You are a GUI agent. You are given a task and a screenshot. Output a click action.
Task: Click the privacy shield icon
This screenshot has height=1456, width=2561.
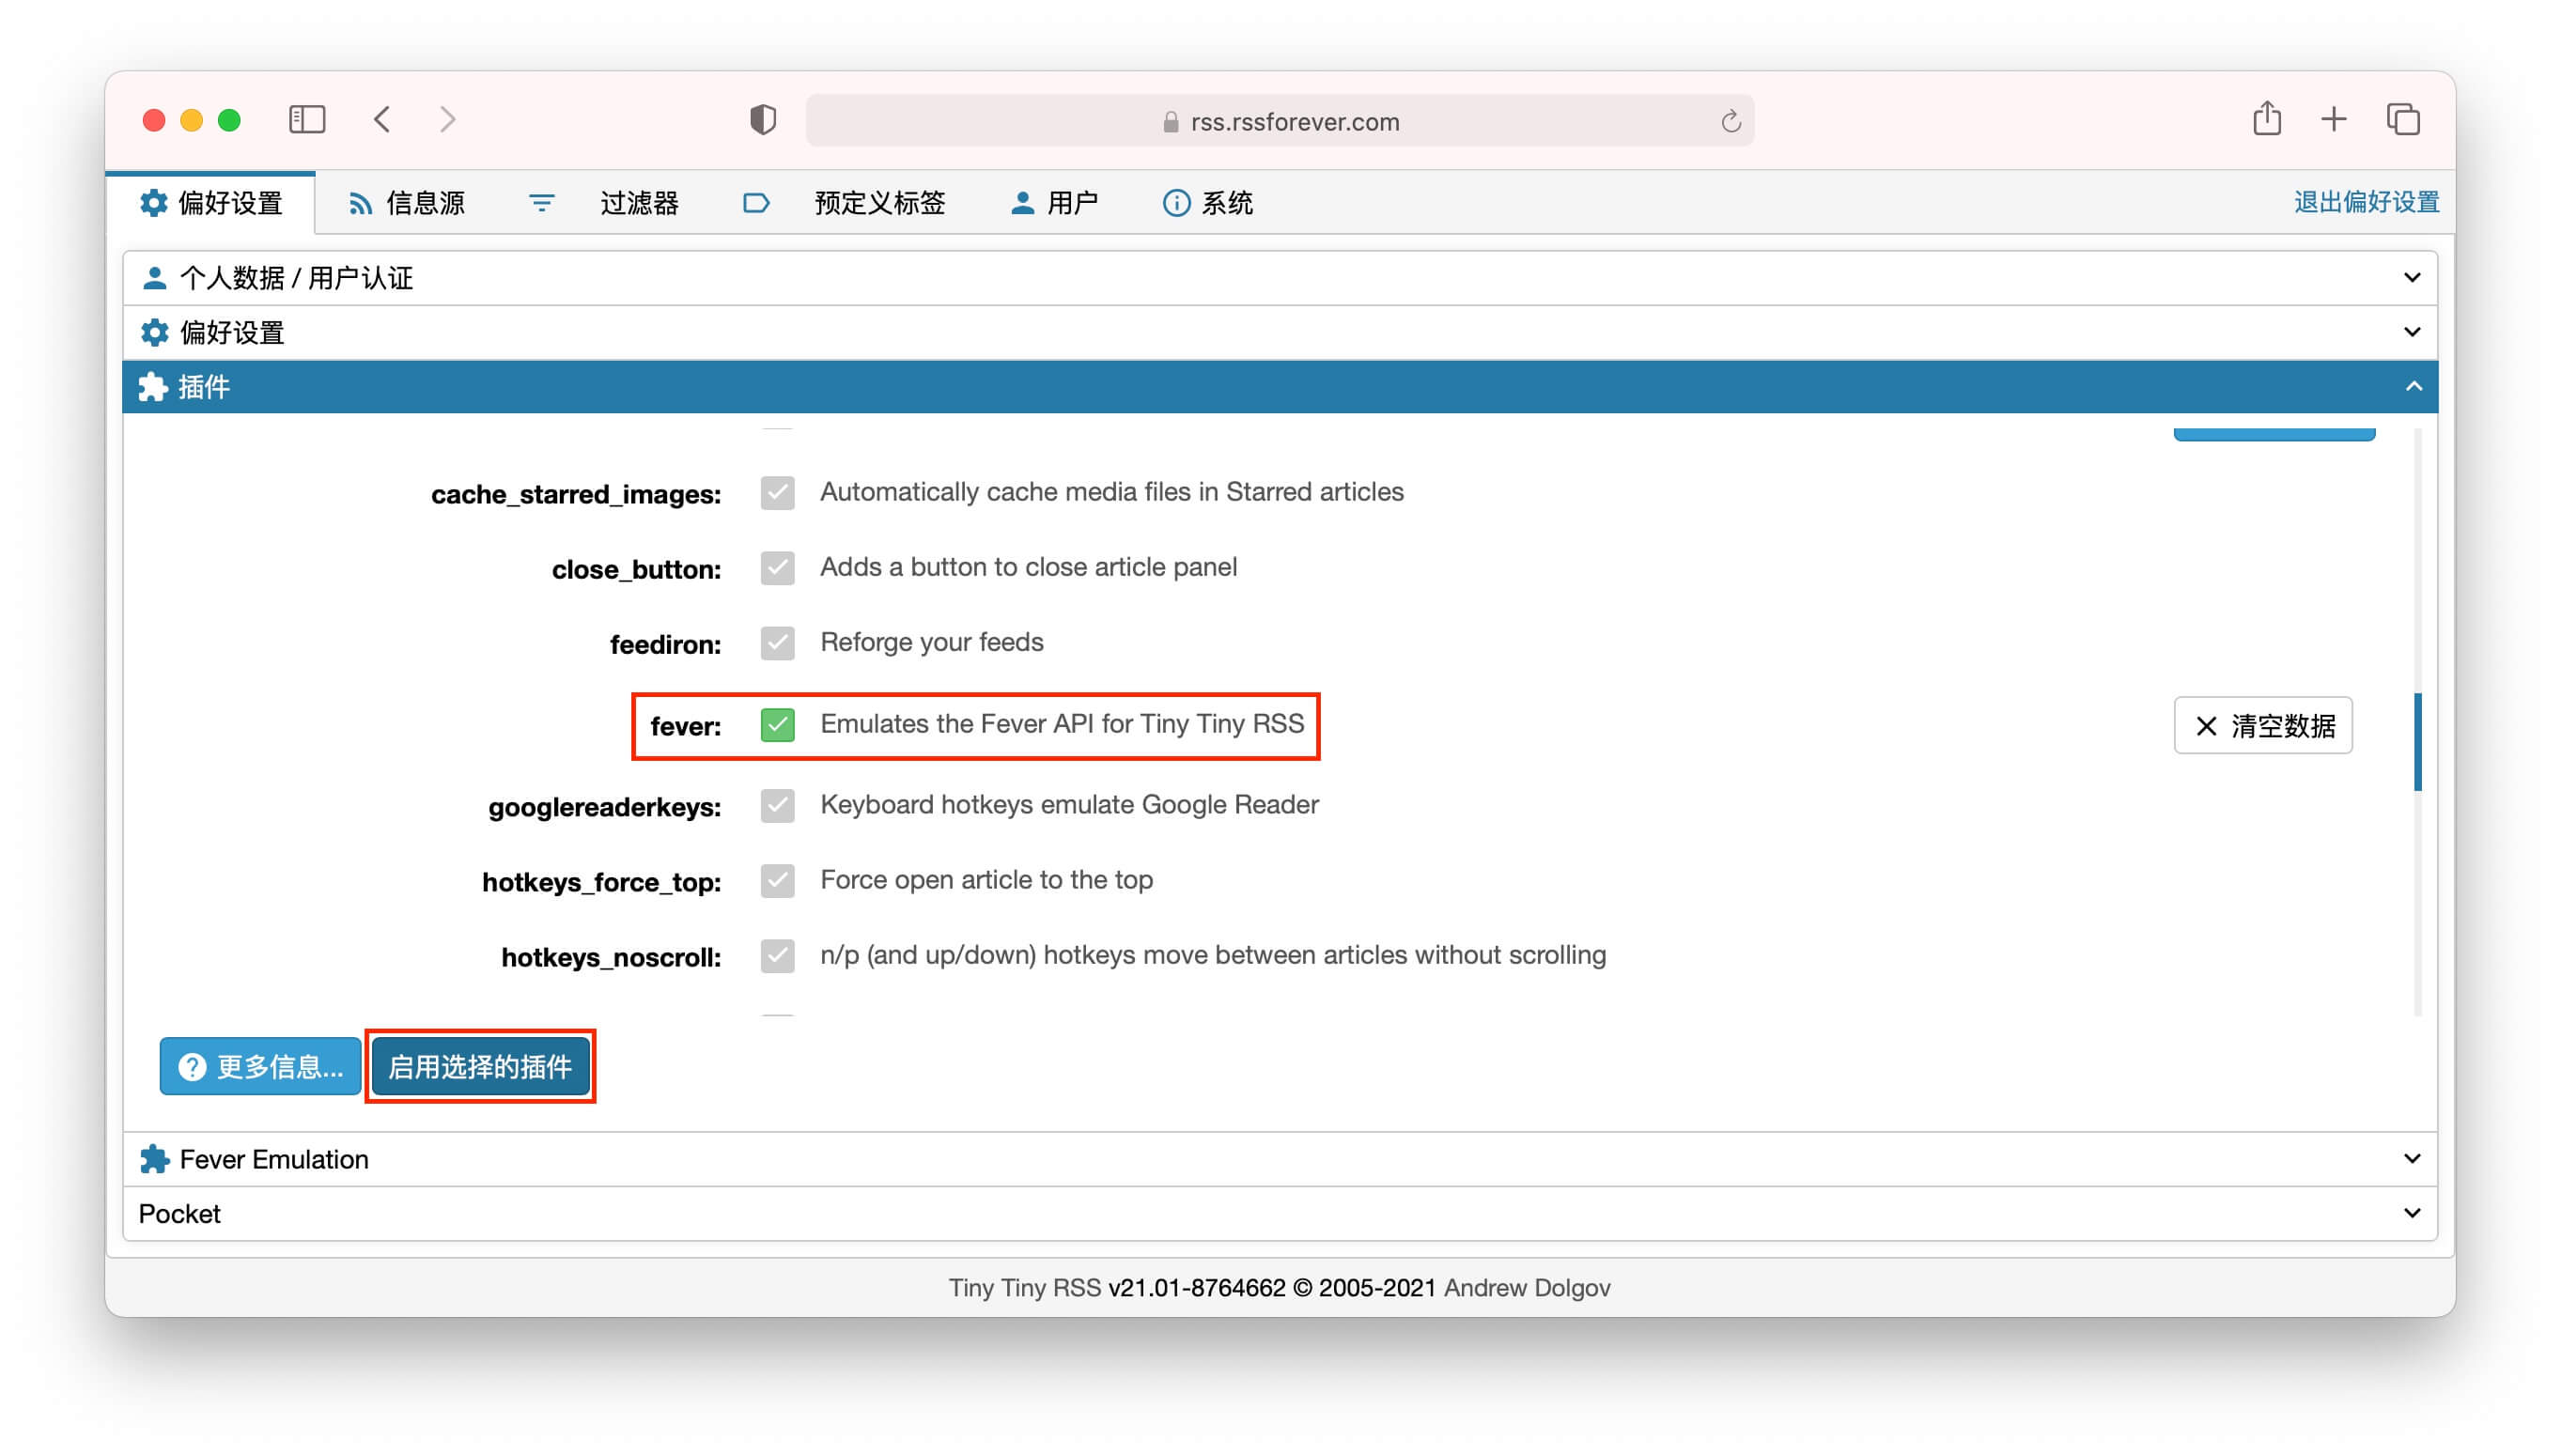tap(763, 120)
